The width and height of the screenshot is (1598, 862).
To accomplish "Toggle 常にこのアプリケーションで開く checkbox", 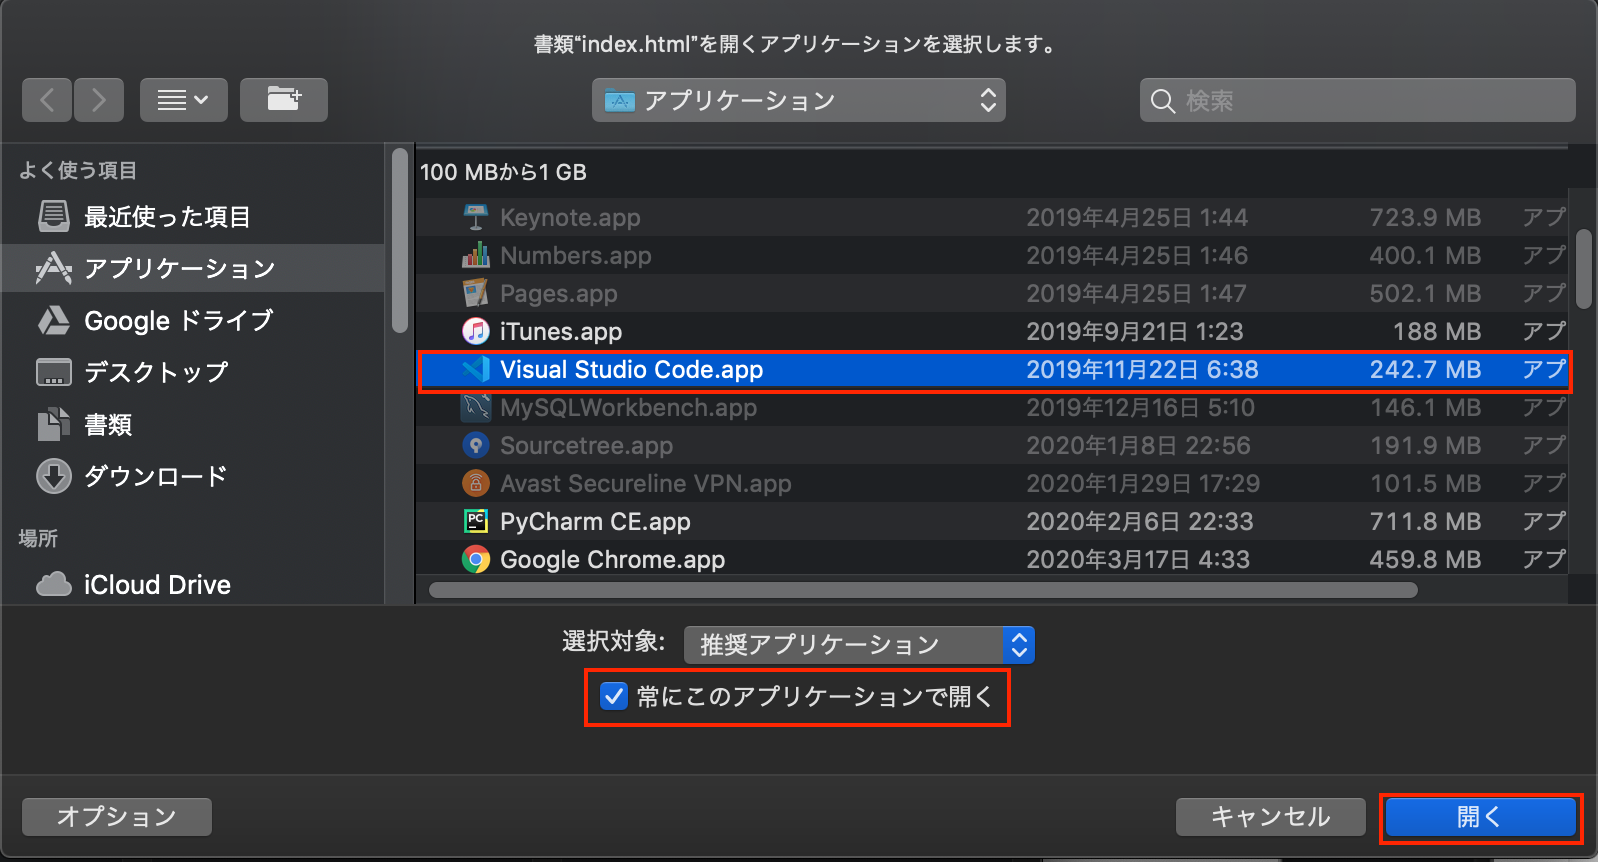I will point(613,696).
